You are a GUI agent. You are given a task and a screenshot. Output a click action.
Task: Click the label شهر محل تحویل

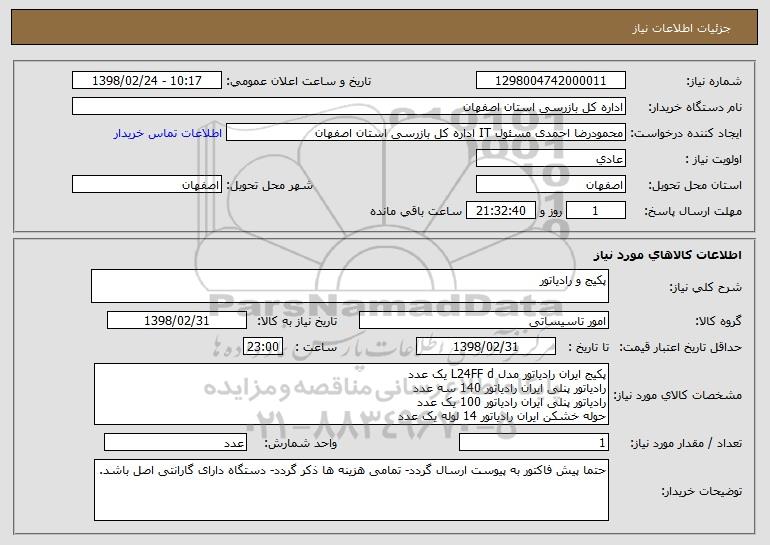[269, 185]
